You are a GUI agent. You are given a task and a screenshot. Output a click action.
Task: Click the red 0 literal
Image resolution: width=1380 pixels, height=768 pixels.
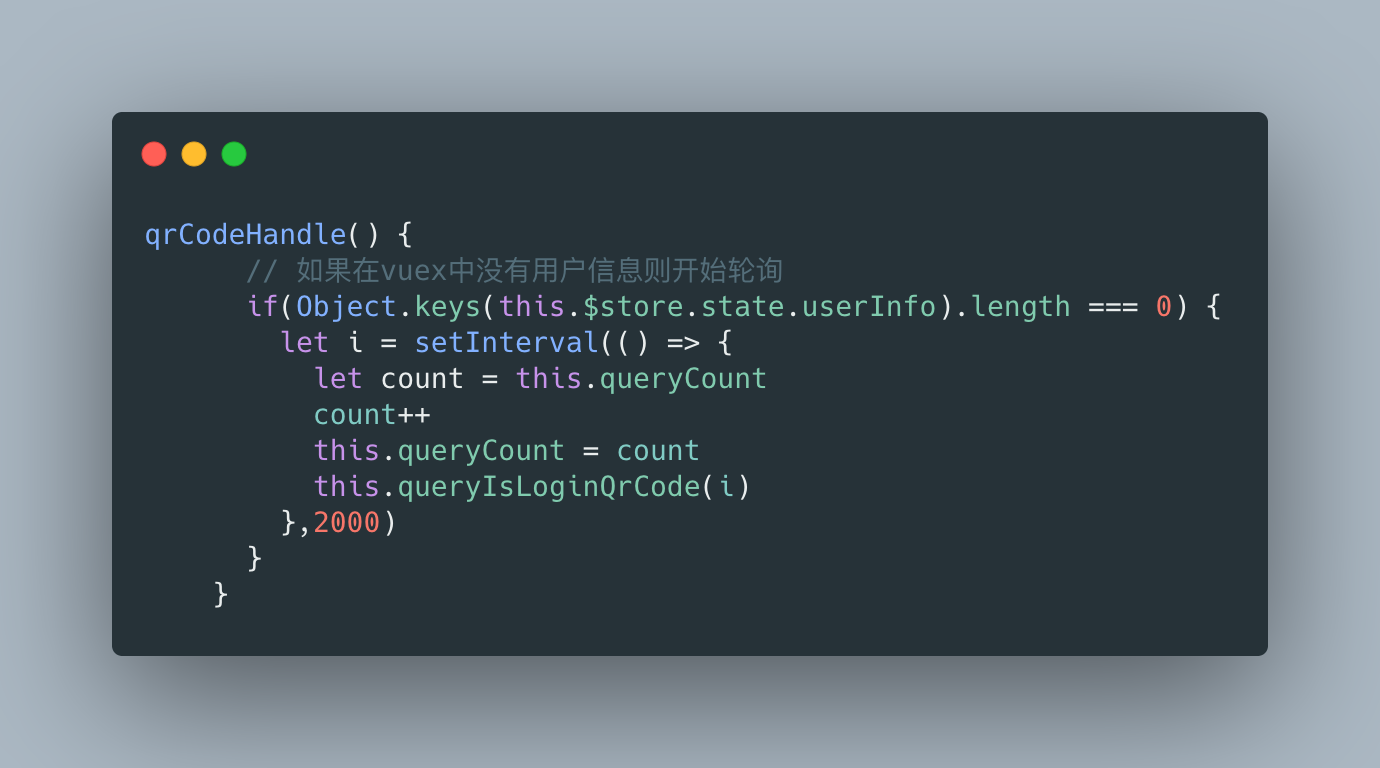[x=1163, y=306]
